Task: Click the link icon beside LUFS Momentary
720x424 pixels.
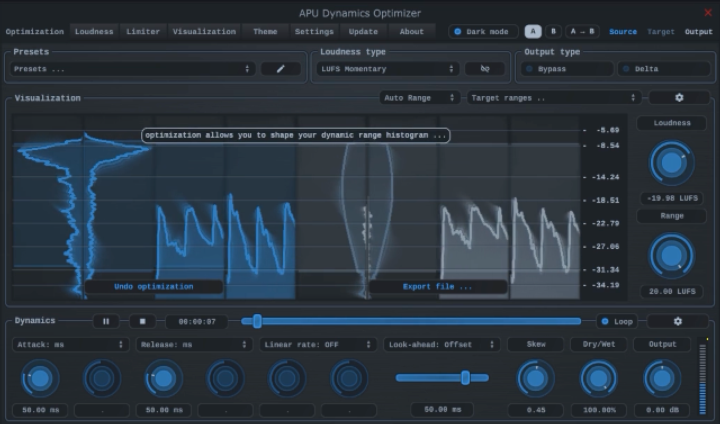Action: 485,69
